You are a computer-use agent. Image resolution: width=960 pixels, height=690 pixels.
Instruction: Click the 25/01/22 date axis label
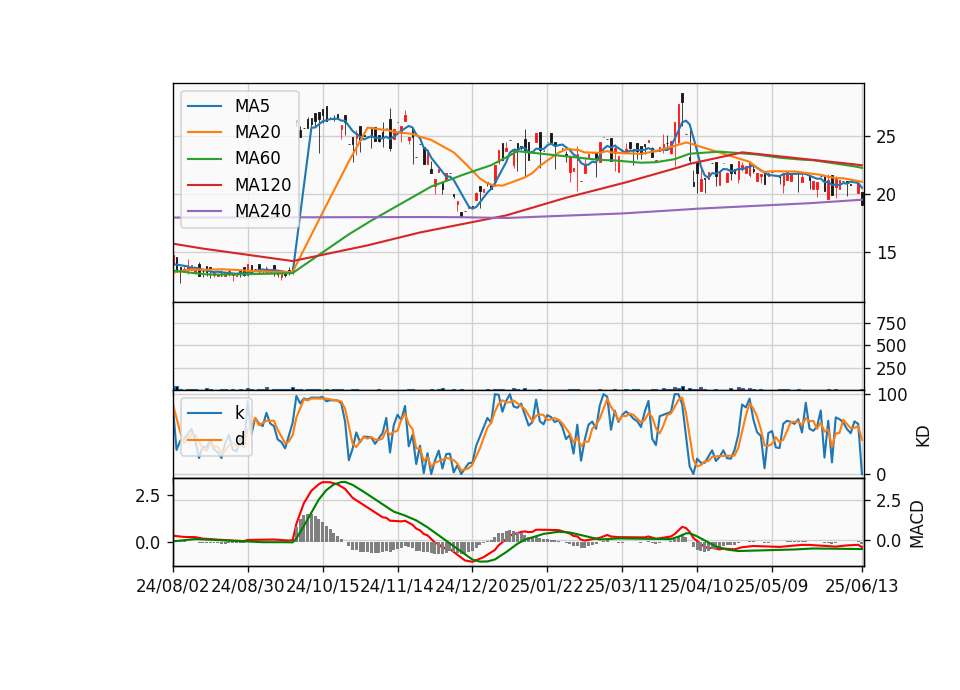coord(547,586)
